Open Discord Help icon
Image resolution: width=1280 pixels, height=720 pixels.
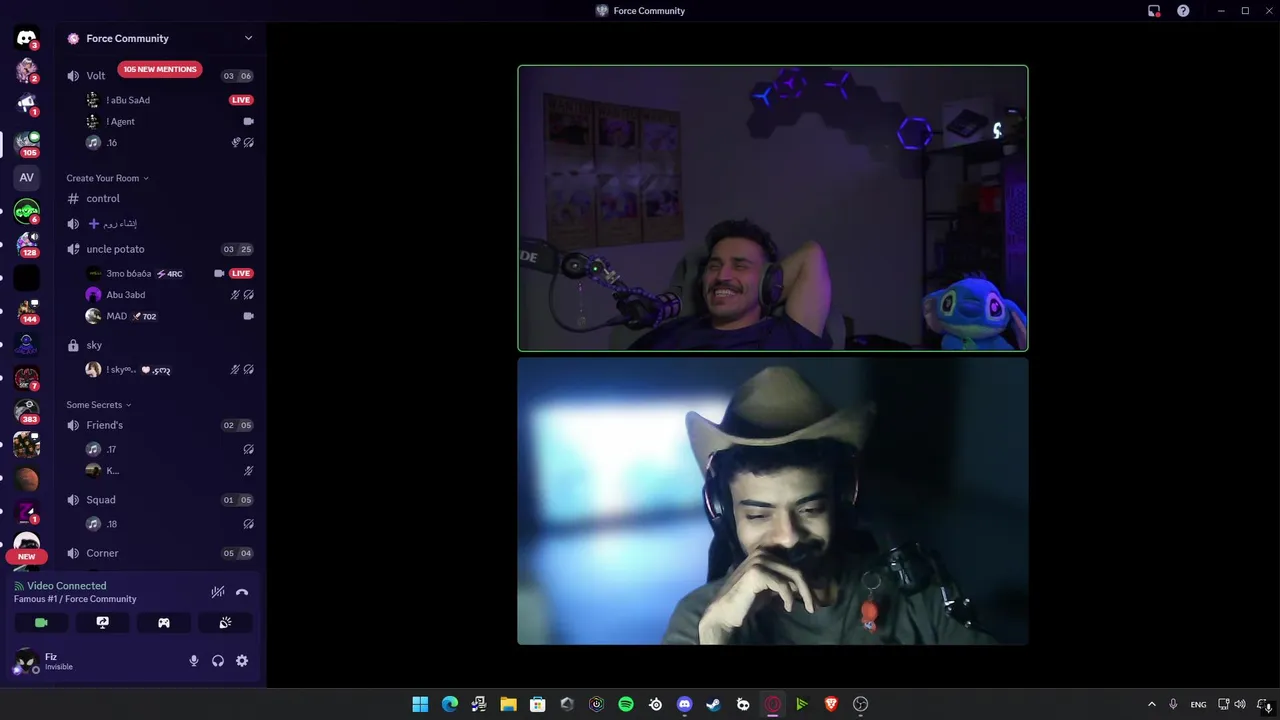1183,11
